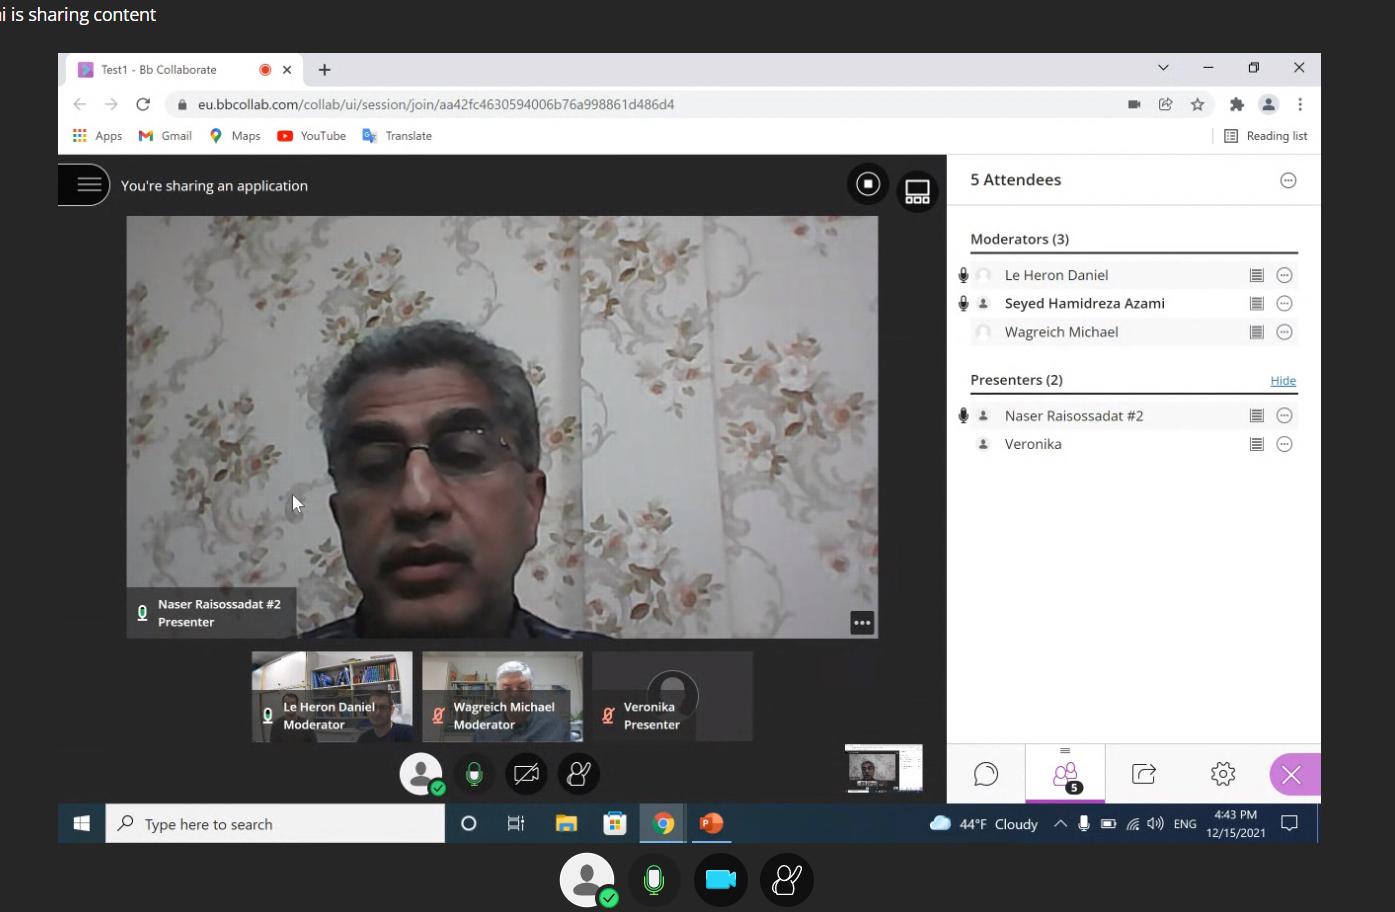The width and height of the screenshot is (1395, 912).
Task: Raise hand using outer toolbar button
Action: (x=787, y=880)
